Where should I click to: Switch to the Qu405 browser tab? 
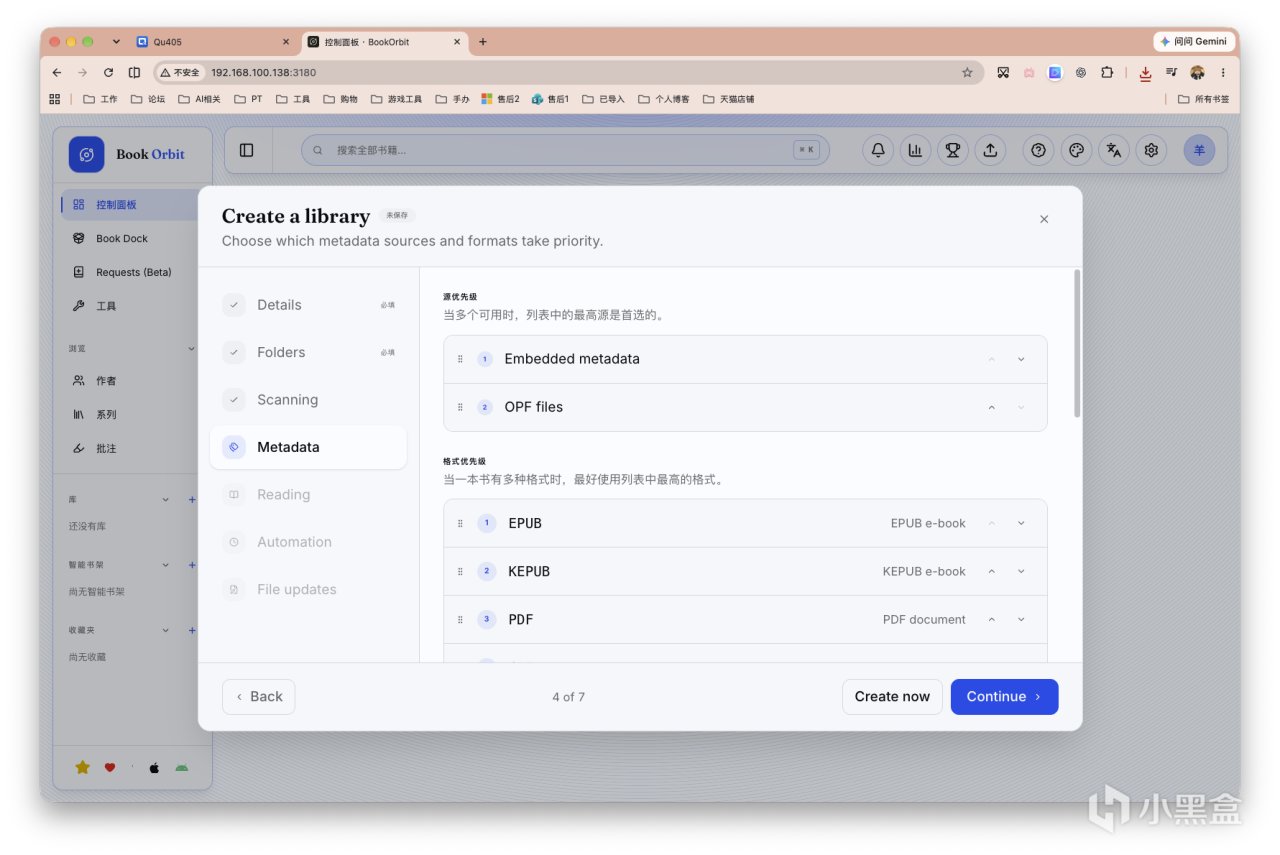pyautogui.click(x=213, y=42)
